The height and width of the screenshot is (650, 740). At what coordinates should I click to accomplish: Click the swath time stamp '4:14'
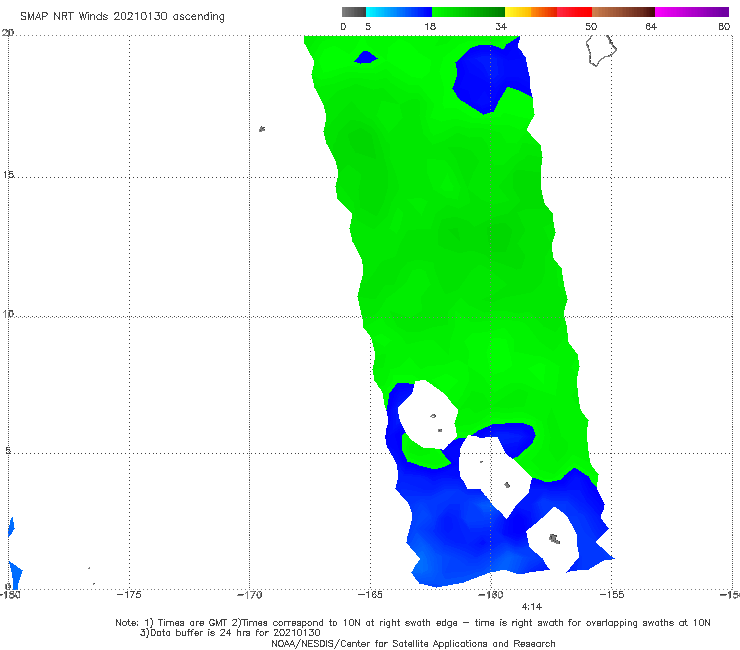tap(531, 607)
